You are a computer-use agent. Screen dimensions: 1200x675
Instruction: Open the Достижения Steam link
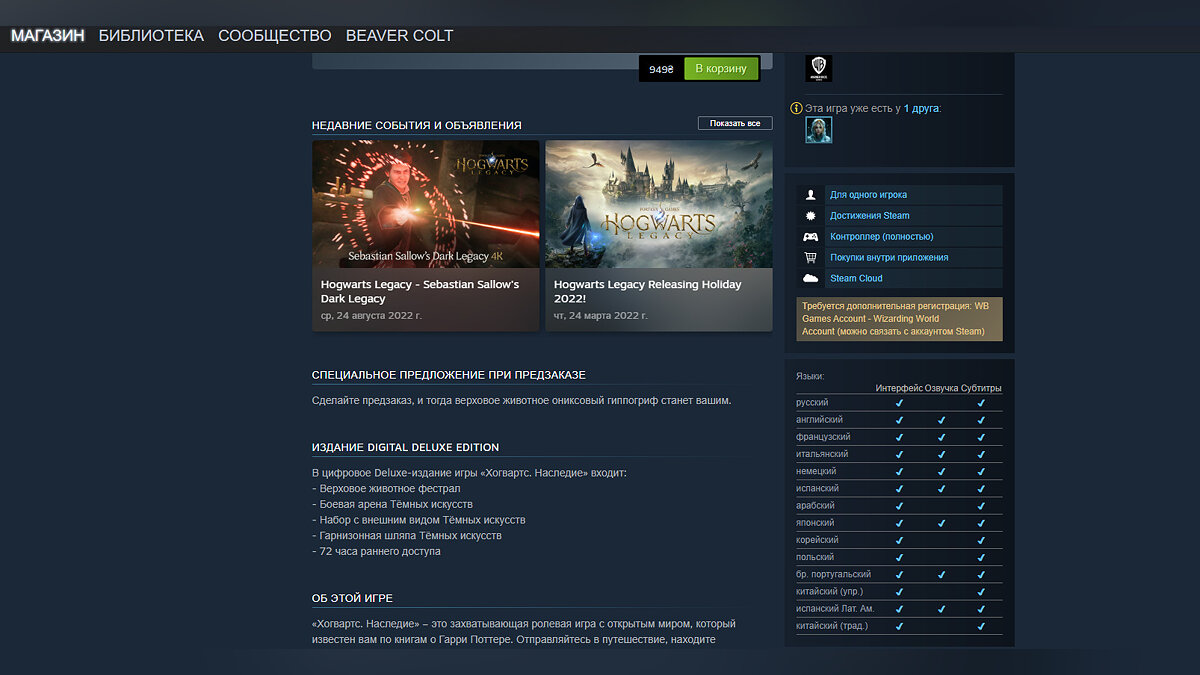pyautogui.click(x=869, y=216)
